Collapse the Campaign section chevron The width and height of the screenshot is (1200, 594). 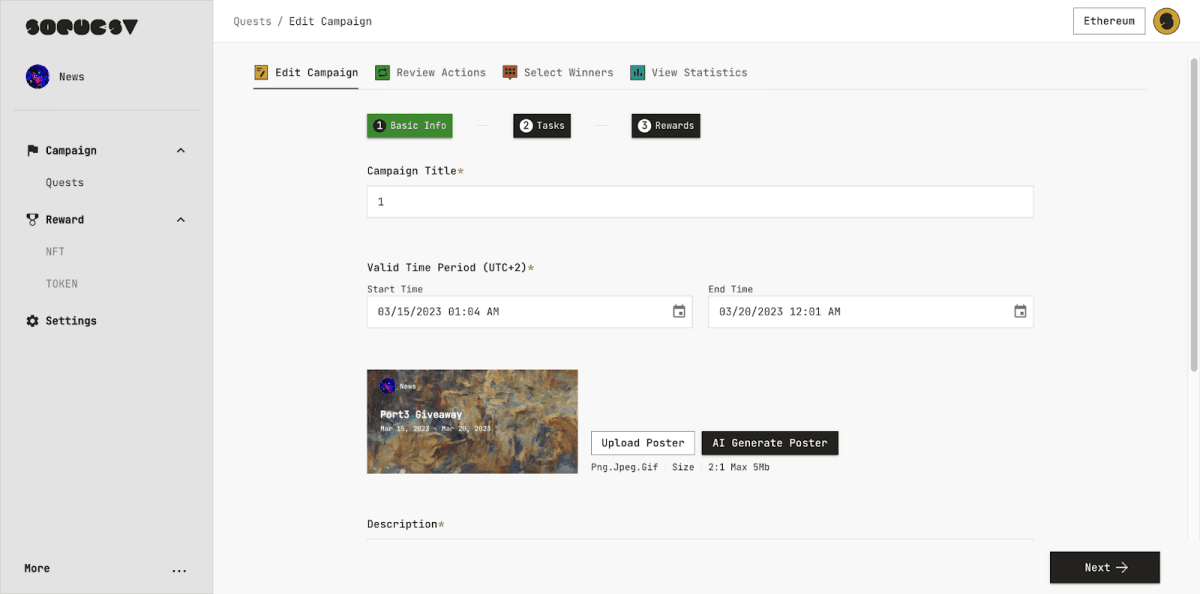pyautogui.click(x=181, y=151)
